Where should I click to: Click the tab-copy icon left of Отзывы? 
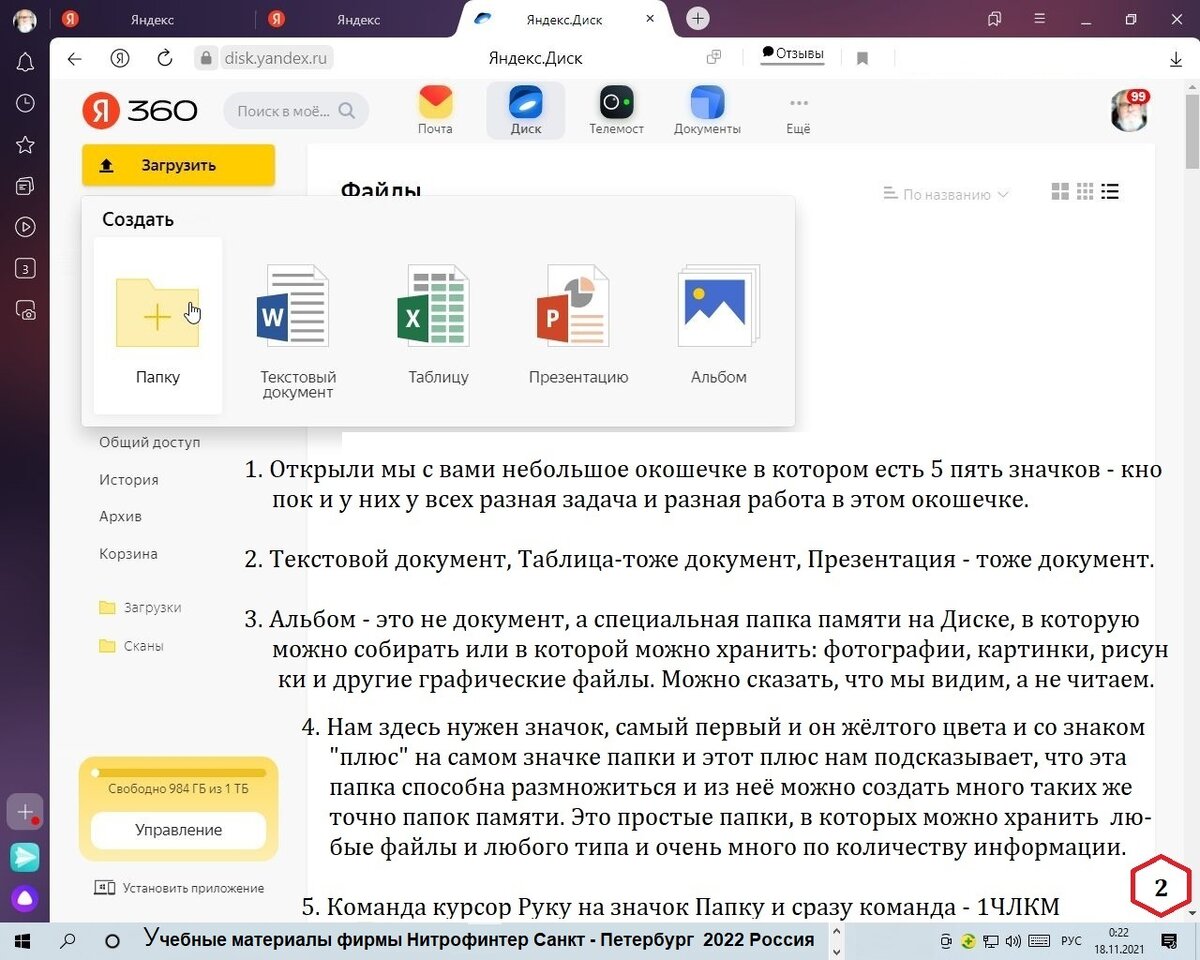pyautogui.click(x=714, y=58)
